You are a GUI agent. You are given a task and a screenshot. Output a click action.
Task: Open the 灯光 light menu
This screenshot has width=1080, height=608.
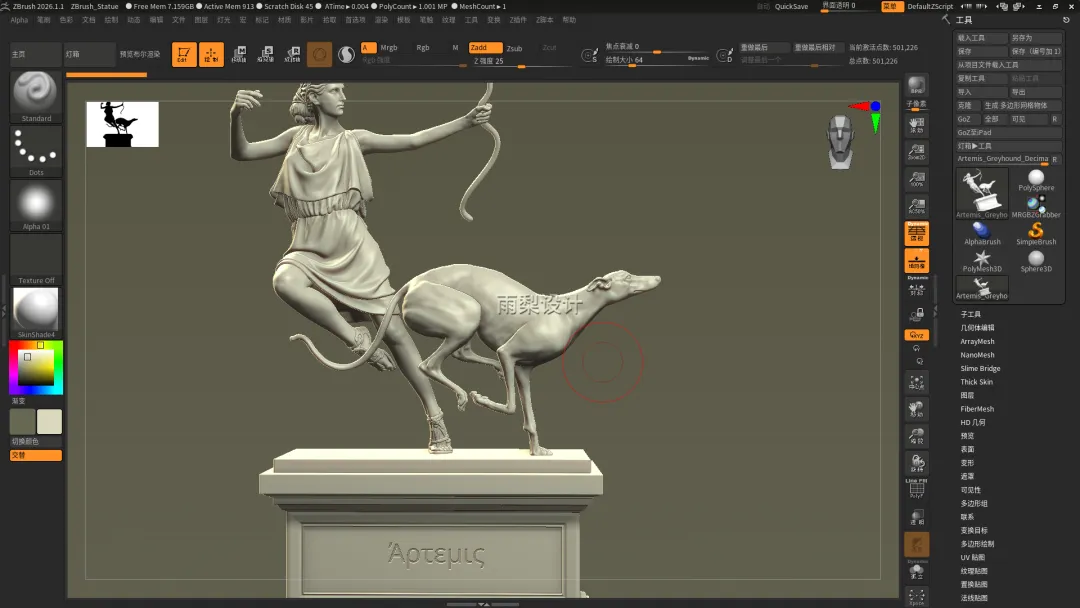click(224, 20)
